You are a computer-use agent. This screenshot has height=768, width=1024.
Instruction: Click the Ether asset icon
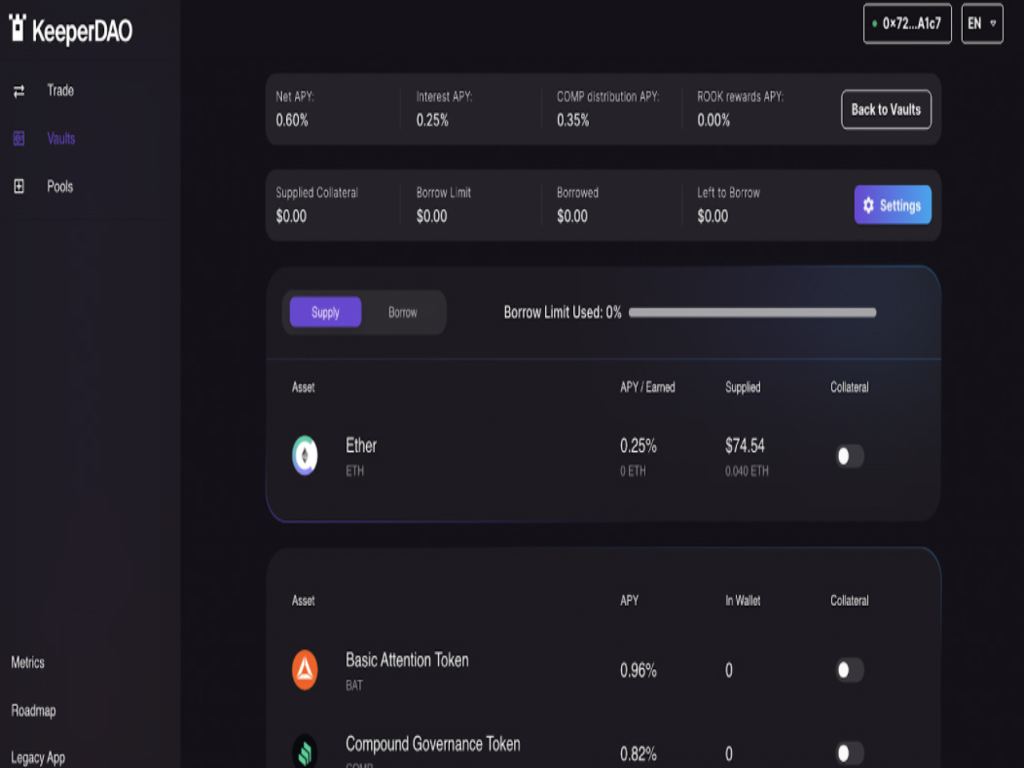point(305,456)
